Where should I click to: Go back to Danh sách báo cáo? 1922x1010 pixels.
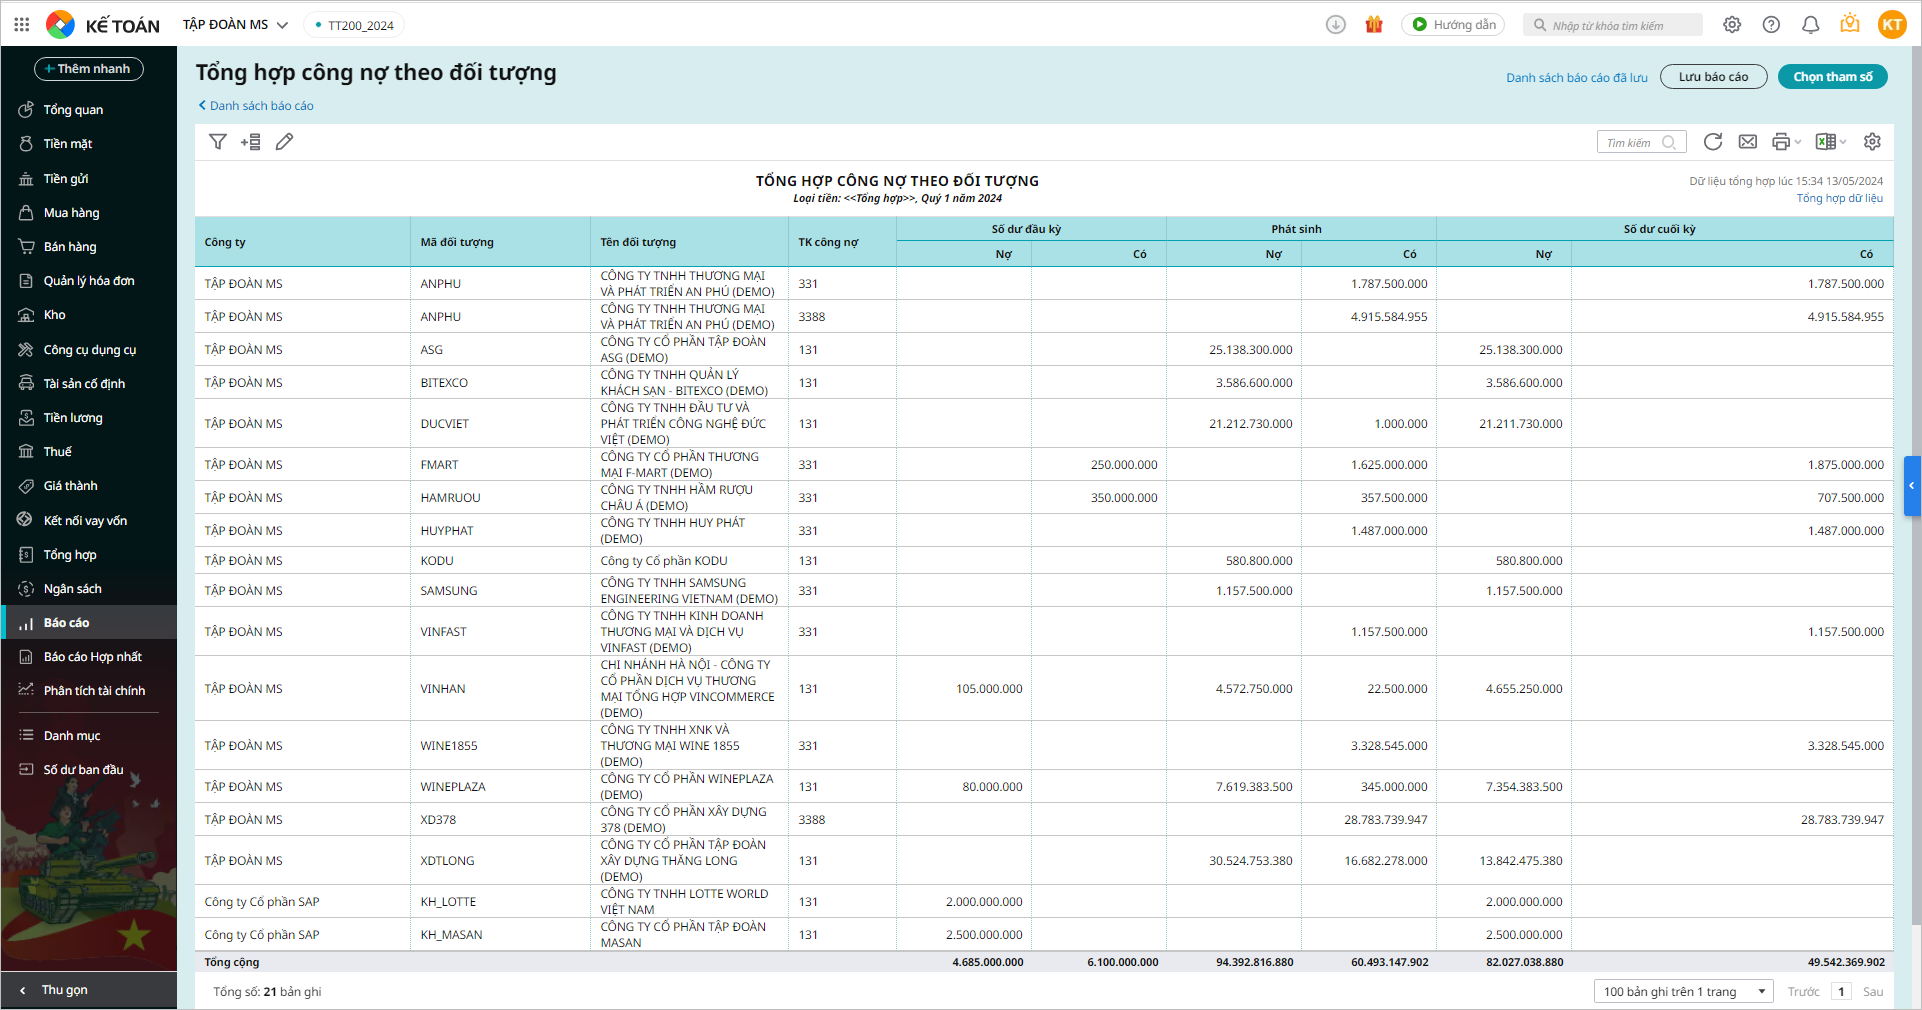pyautogui.click(x=256, y=106)
